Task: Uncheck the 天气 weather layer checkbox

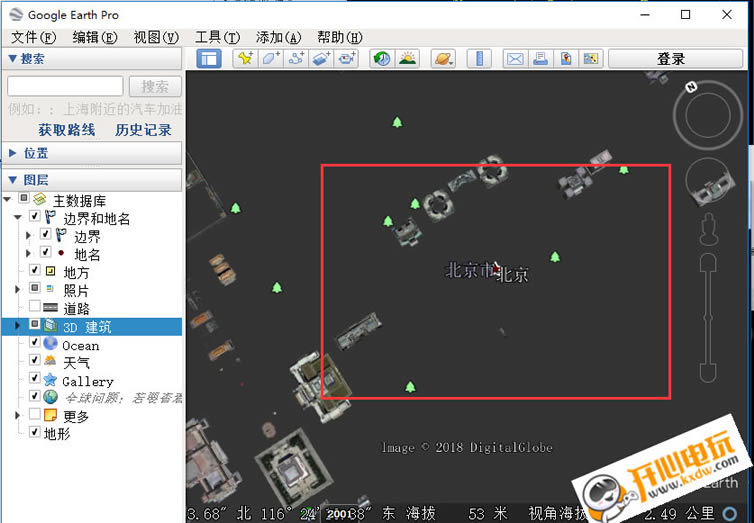Action: click(x=35, y=362)
